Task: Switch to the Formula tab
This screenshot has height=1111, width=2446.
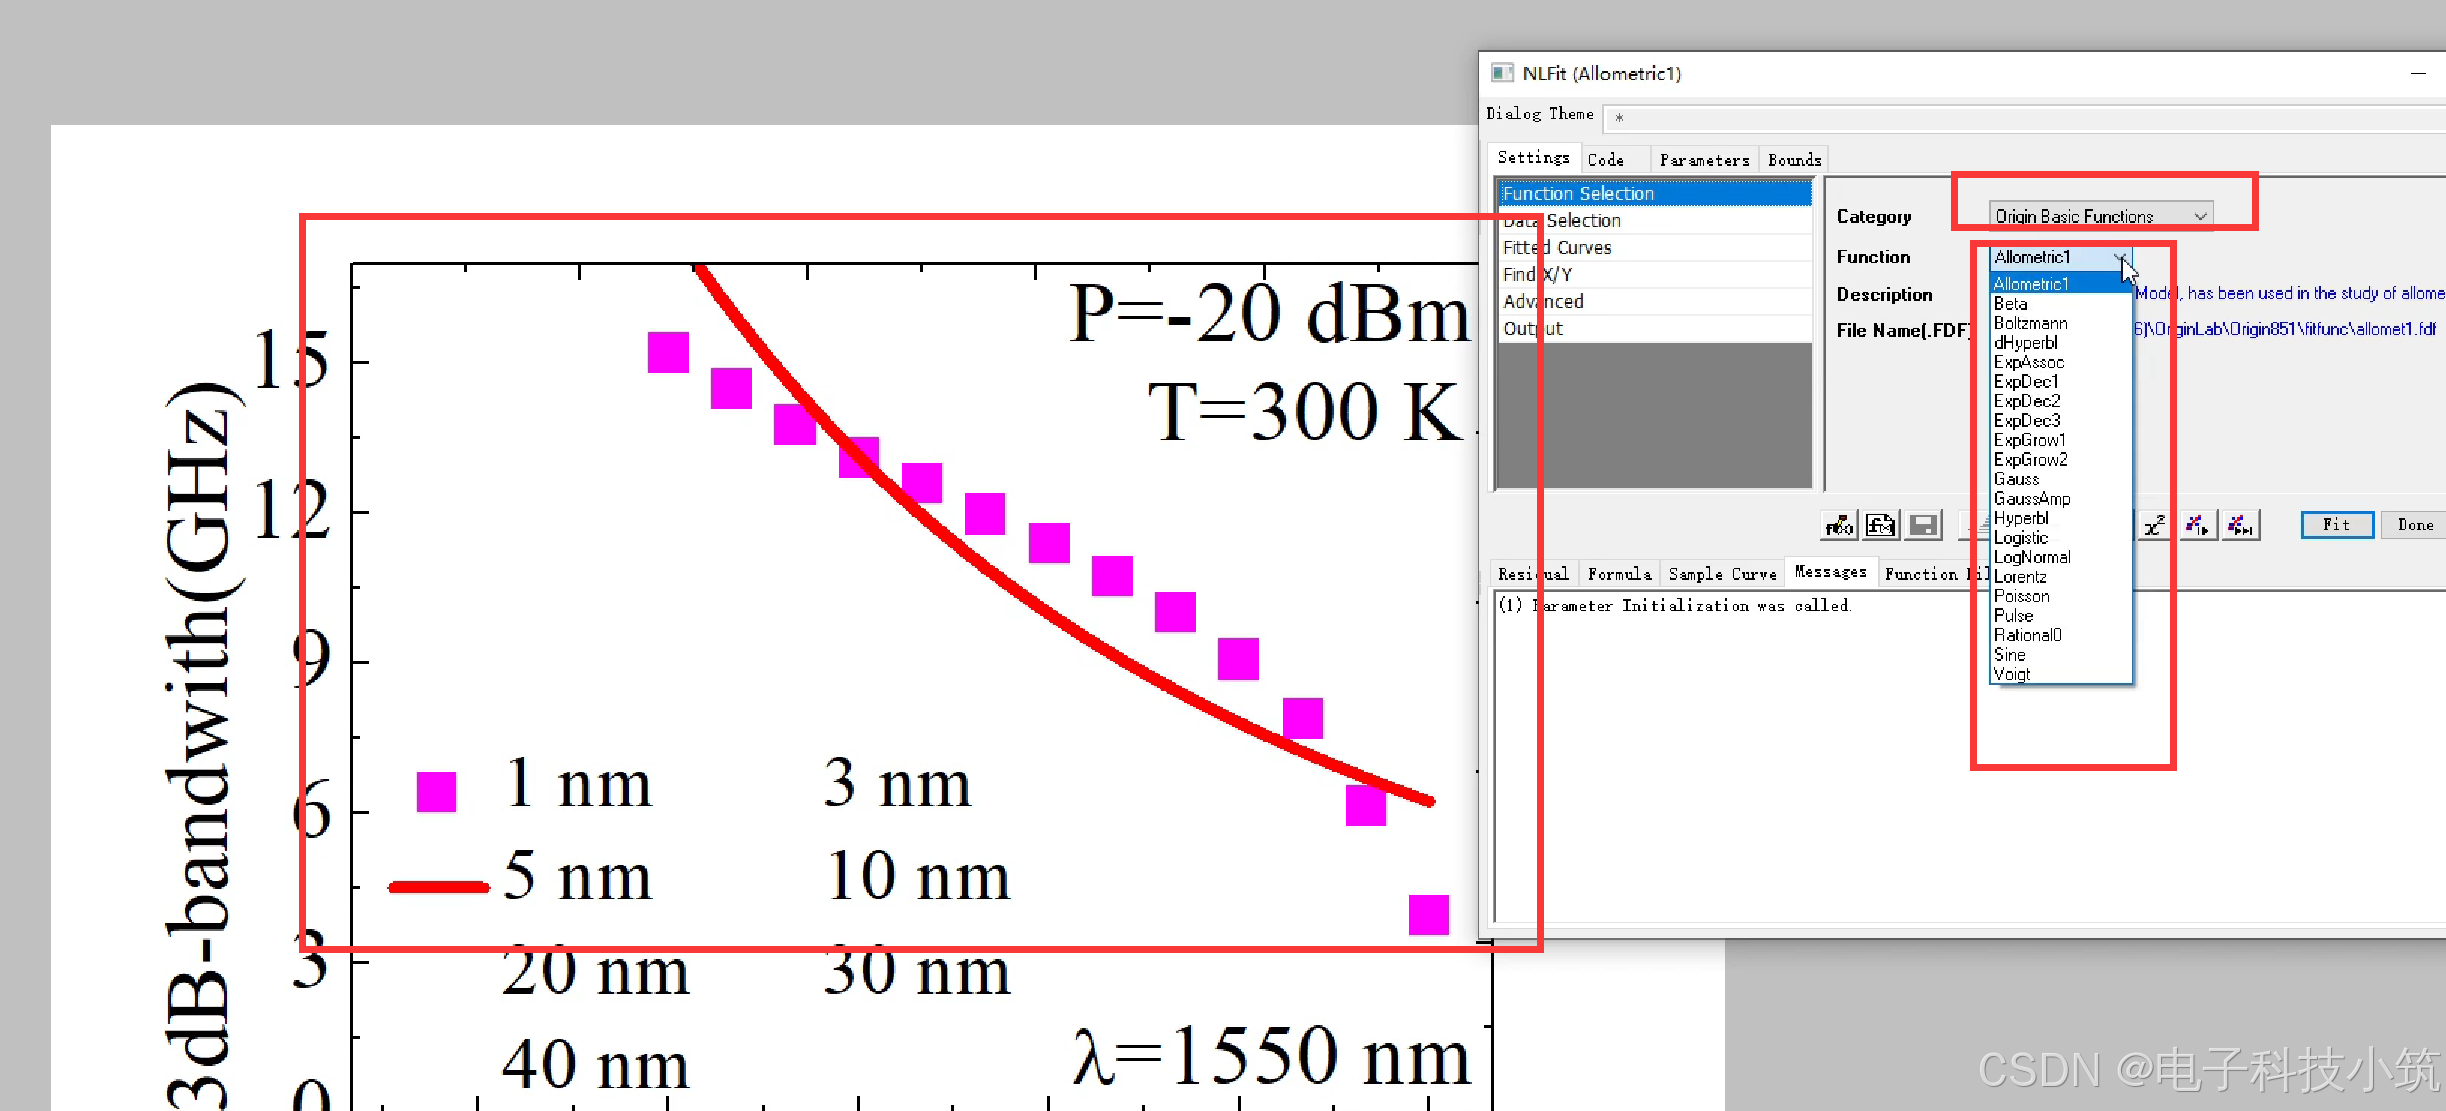Action: click(1619, 574)
